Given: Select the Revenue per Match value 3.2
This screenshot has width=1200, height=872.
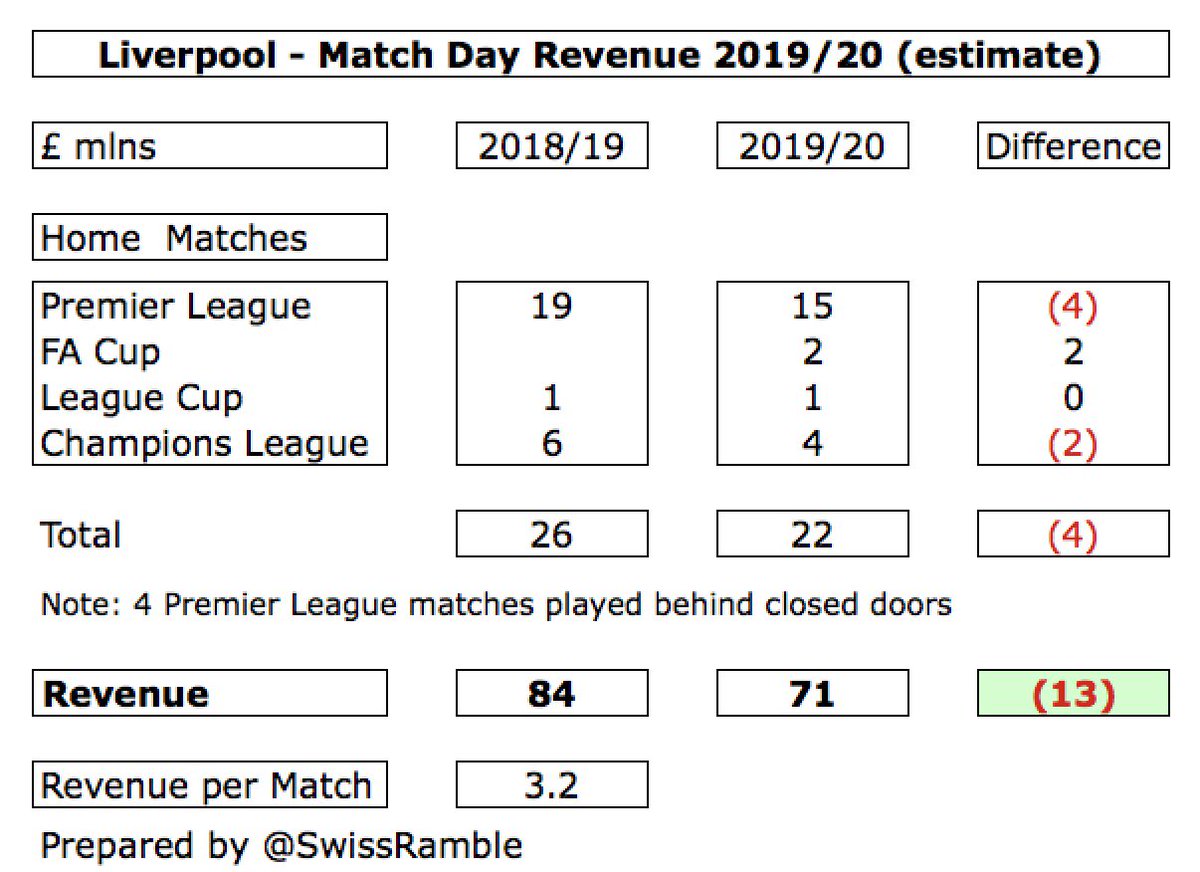Looking at the screenshot, I should [x=552, y=785].
